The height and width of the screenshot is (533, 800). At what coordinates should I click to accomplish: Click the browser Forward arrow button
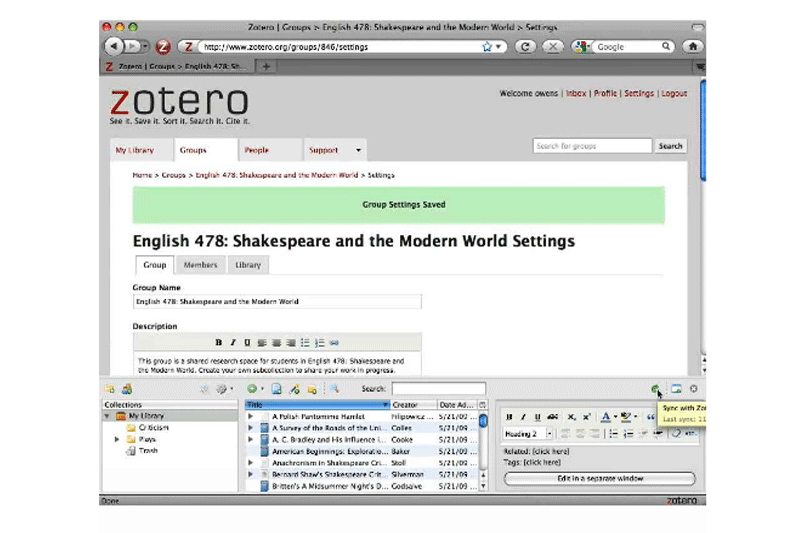(x=132, y=46)
